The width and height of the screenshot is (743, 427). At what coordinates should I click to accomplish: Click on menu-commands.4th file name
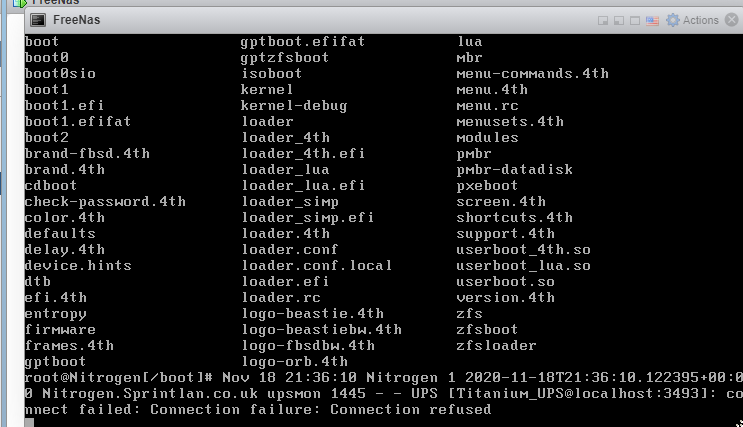532,73
